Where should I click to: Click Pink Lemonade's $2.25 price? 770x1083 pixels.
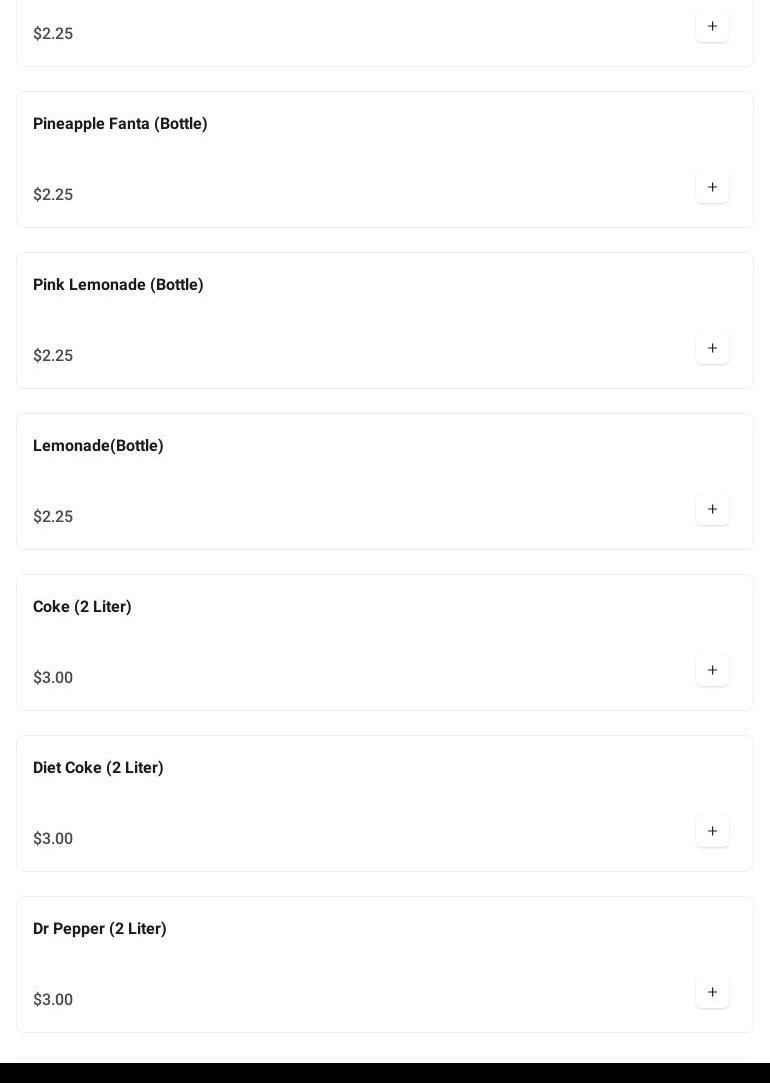[x=53, y=356]
